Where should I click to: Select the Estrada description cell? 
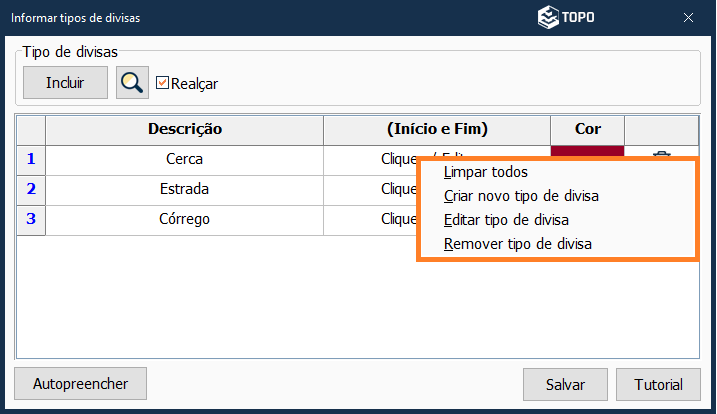[x=185, y=189]
